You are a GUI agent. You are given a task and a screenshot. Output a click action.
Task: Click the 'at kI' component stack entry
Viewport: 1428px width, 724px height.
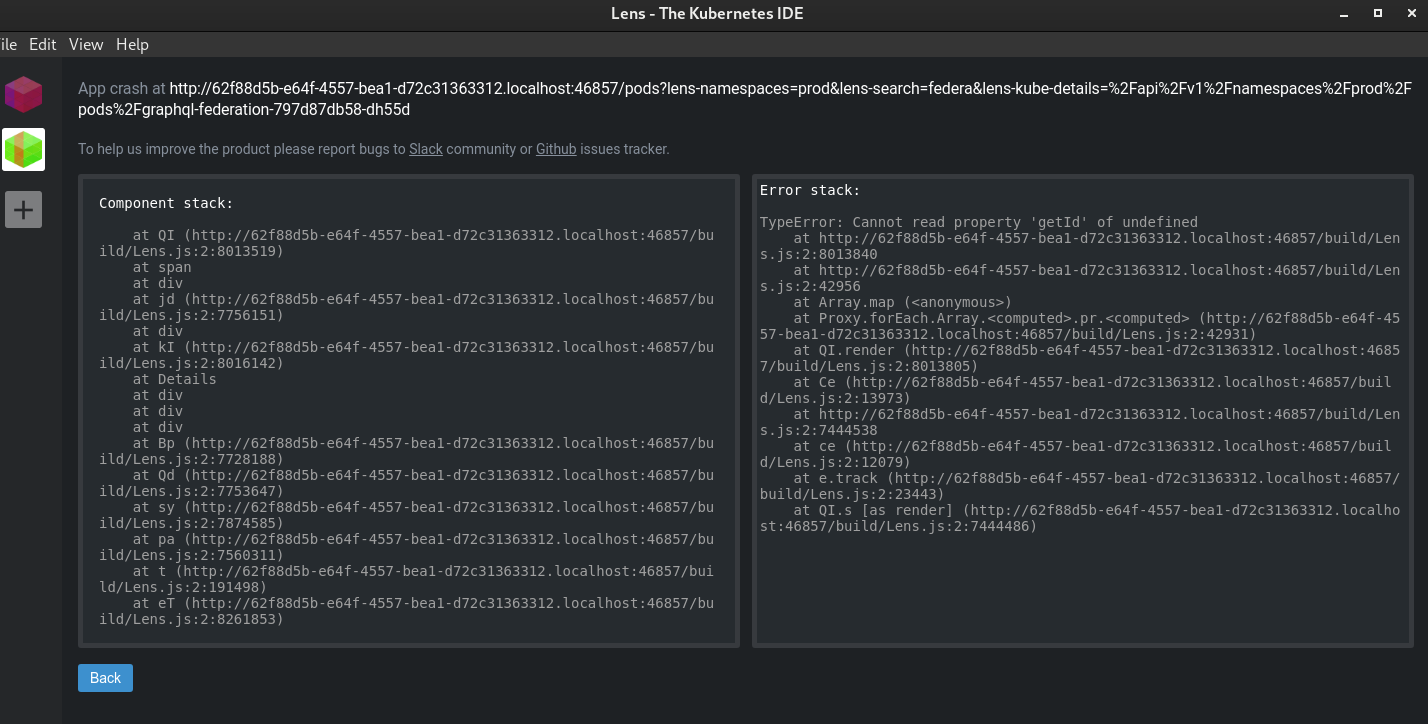coord(407,355)
